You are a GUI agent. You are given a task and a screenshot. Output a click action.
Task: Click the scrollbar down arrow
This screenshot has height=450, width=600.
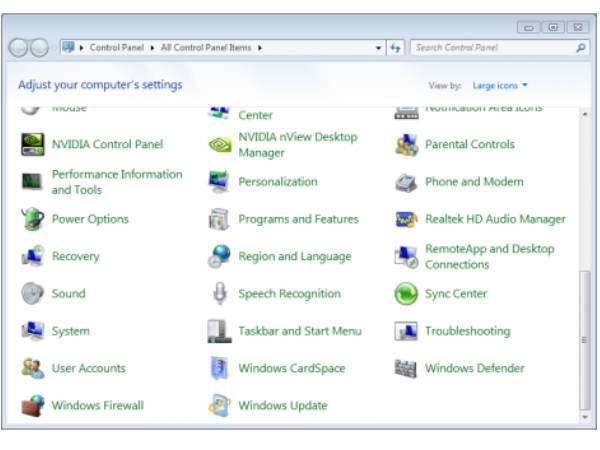point(584,417)
